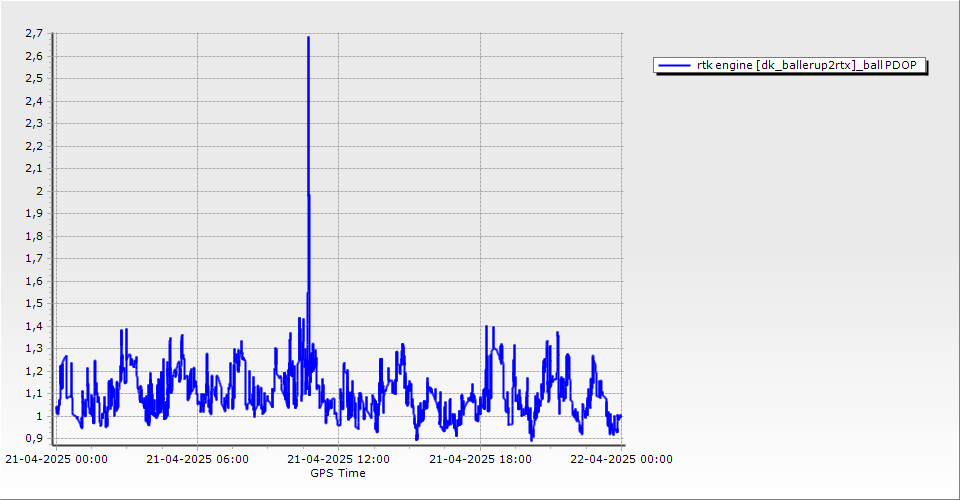The image size is (960, 500).
Task: Click the blue line sample in legend
Action: (x=674, y=65)
